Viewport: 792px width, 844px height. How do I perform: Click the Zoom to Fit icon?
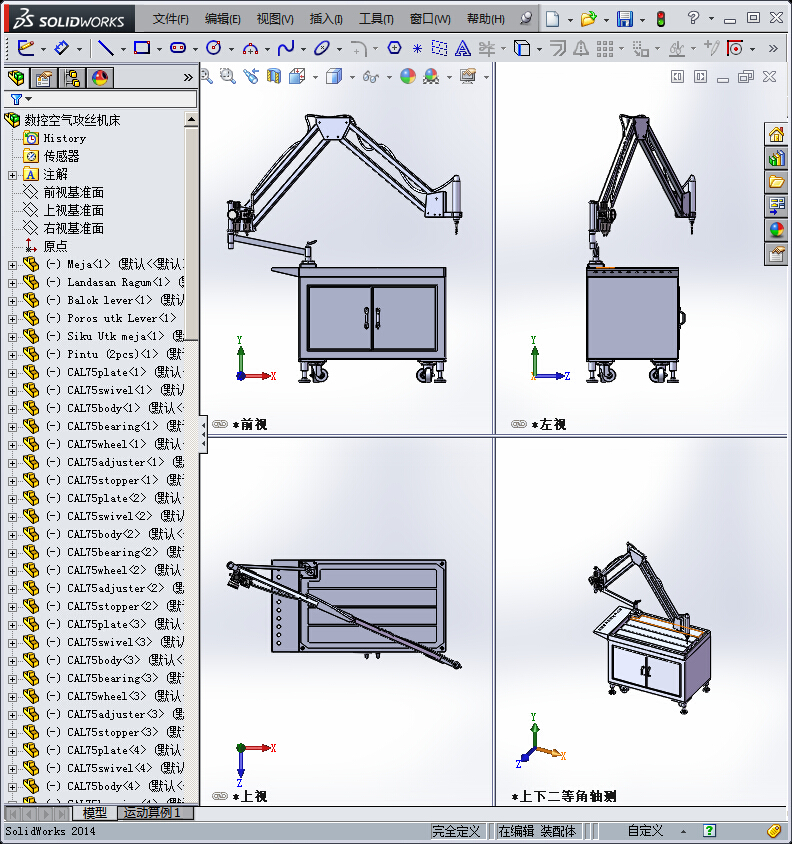click(x=207, y=76)
